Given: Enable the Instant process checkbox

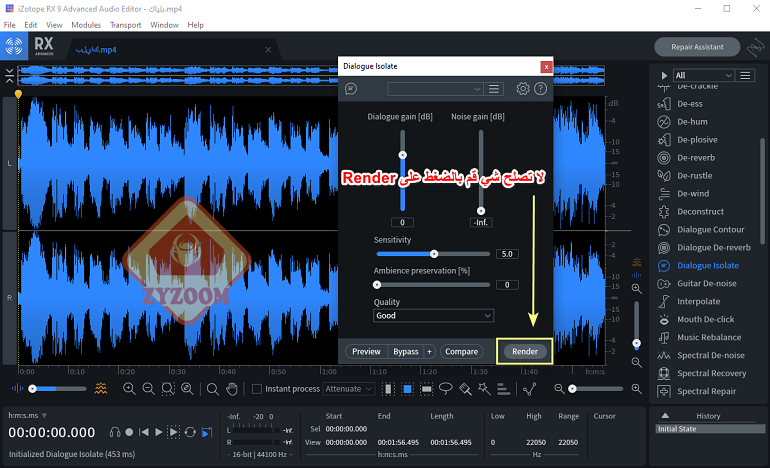Looking at the screenshot, I should pos(257,389).
